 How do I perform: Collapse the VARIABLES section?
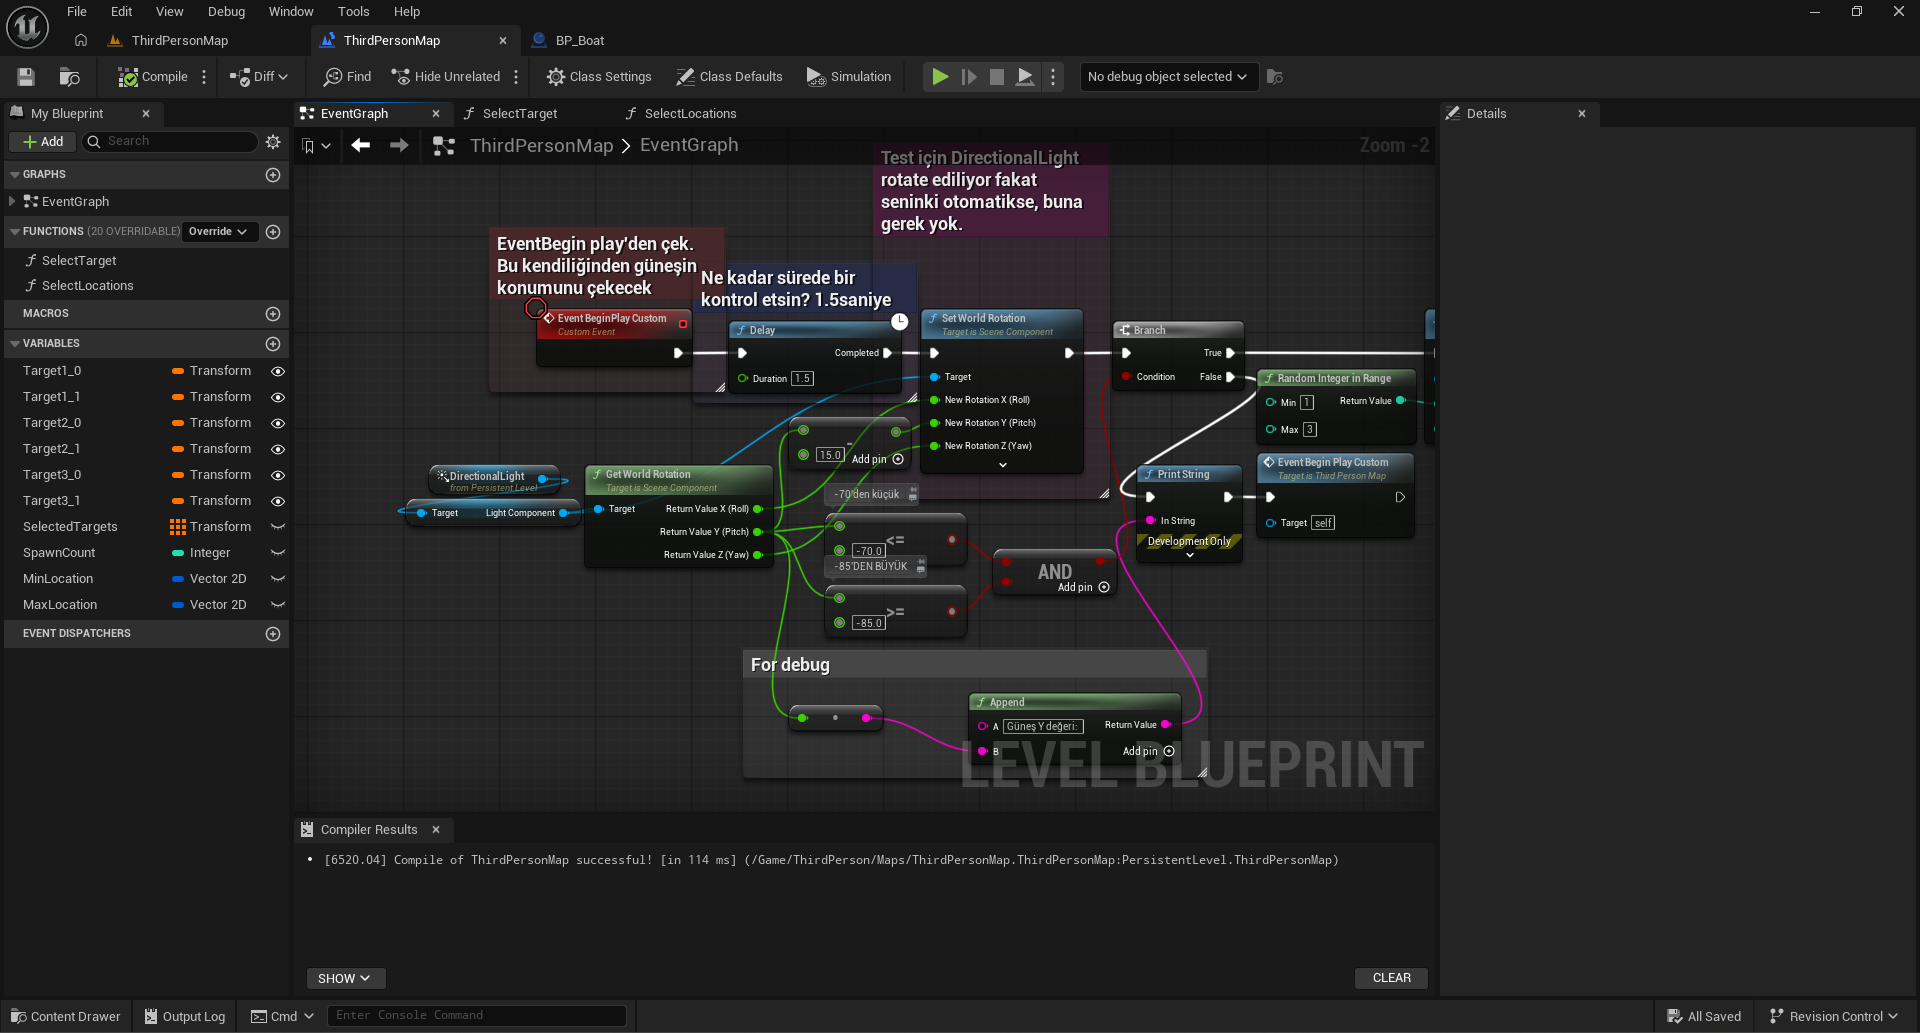pyautogui.click(x=15, y=344)
